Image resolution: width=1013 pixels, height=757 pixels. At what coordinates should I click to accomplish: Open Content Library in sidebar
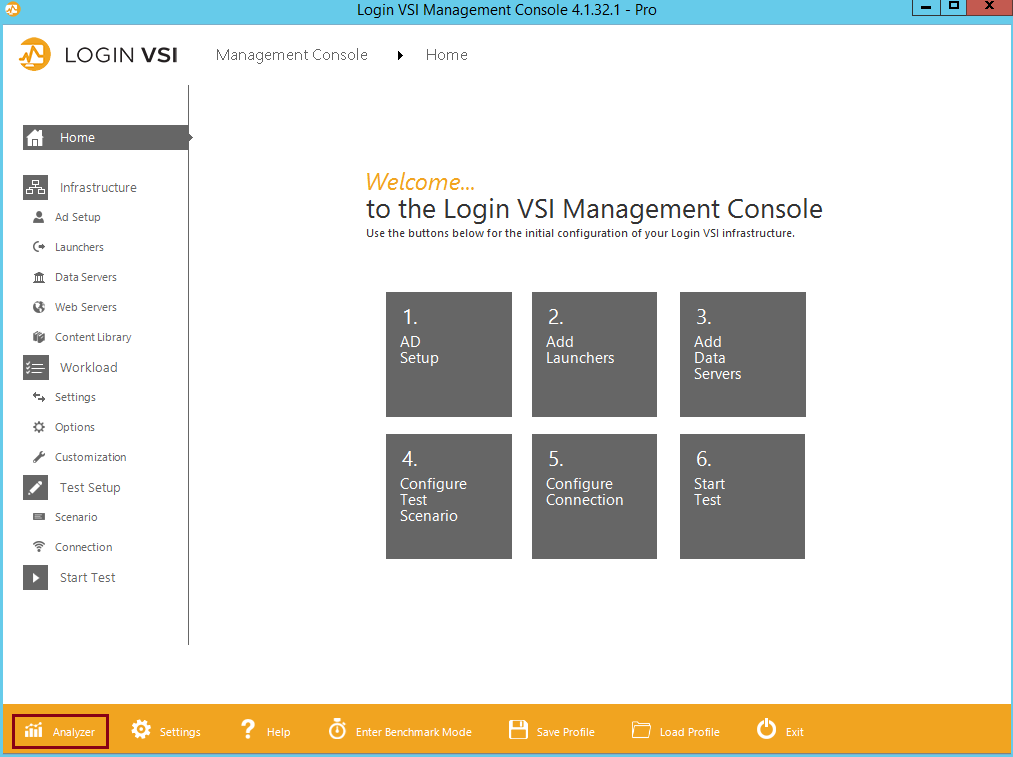(93, 337)
